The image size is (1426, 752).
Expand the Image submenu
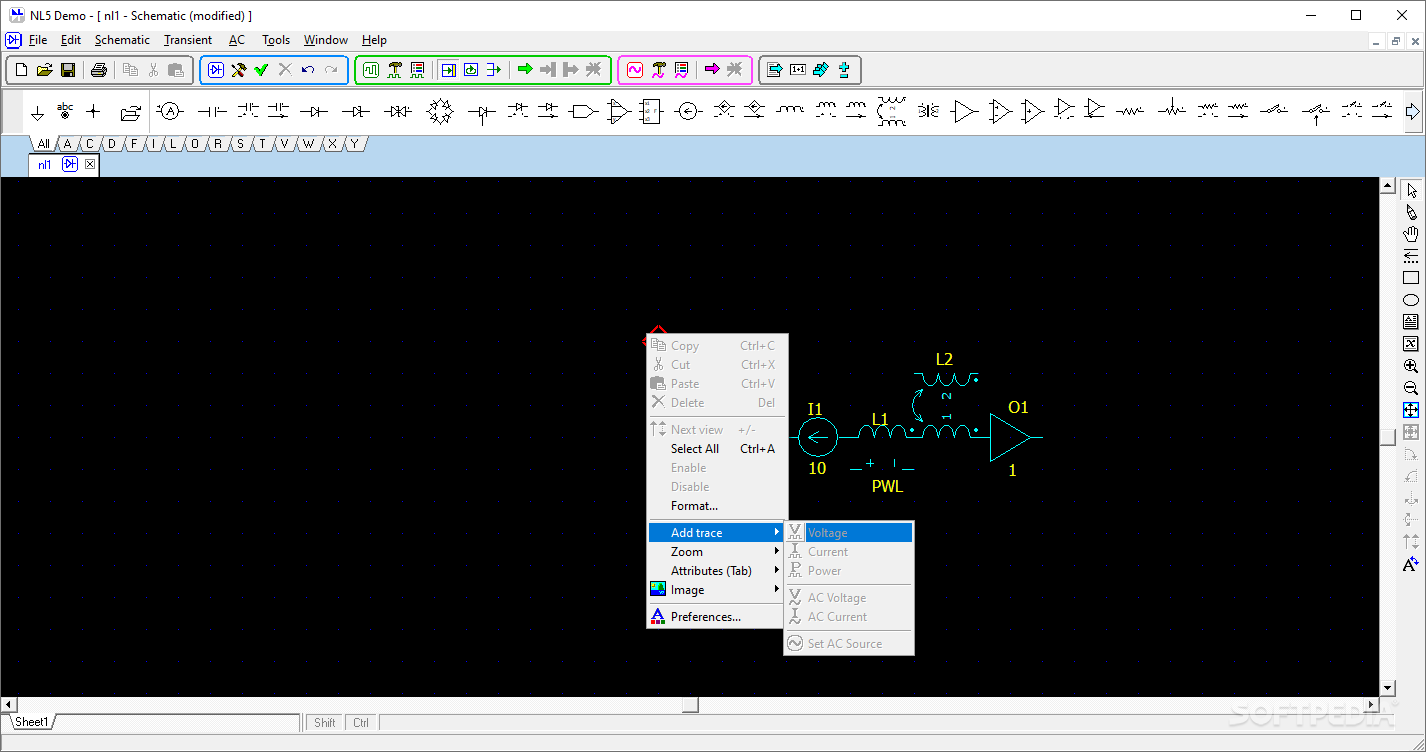click(717, 590)
